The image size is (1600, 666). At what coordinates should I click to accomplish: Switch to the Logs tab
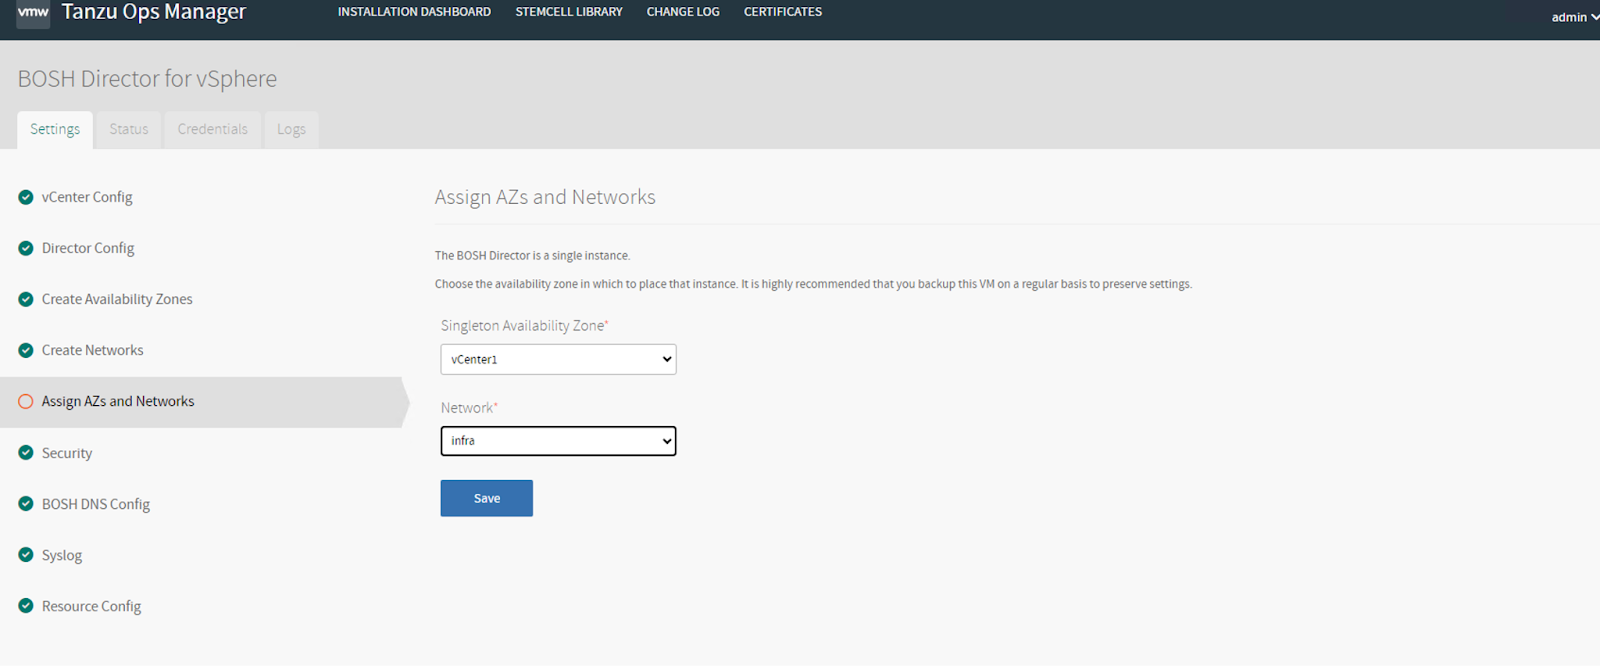point(291,129)
